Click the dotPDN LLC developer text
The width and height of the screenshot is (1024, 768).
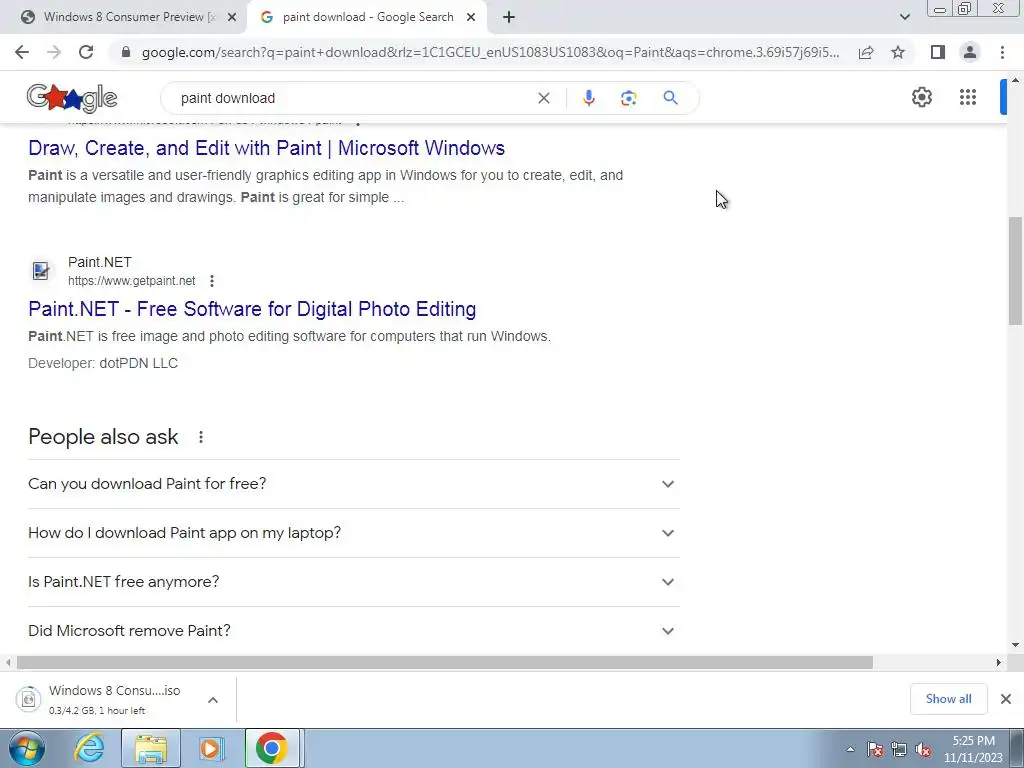pos(138,363)
